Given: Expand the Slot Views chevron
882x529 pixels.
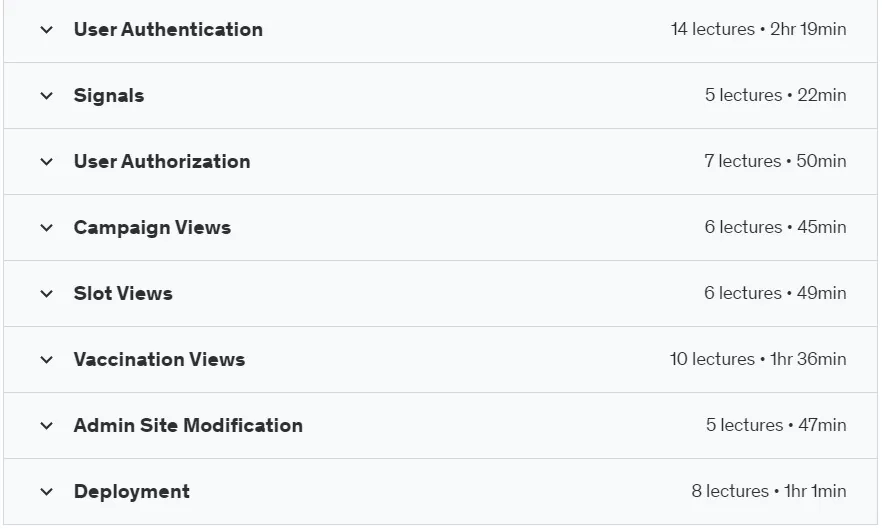Looking at the screenshot, I should (x=47, y=294).
